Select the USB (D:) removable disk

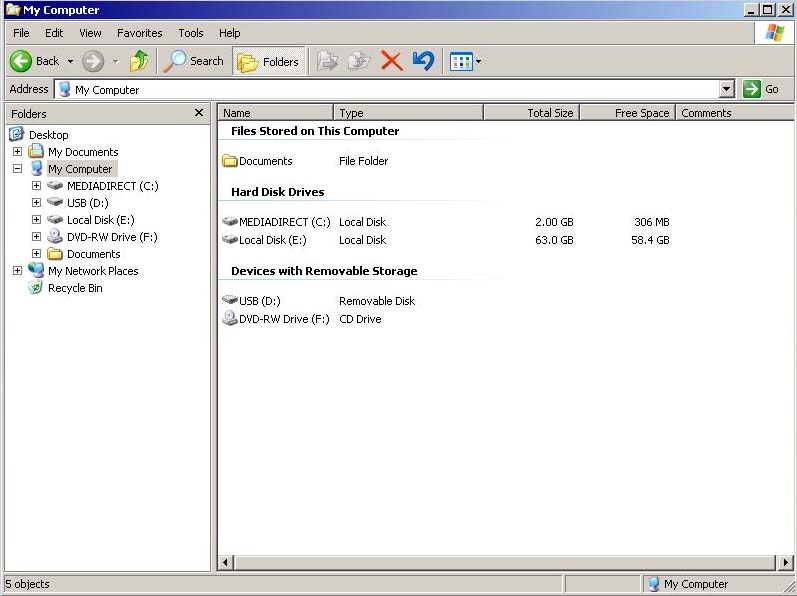[258, 301]
